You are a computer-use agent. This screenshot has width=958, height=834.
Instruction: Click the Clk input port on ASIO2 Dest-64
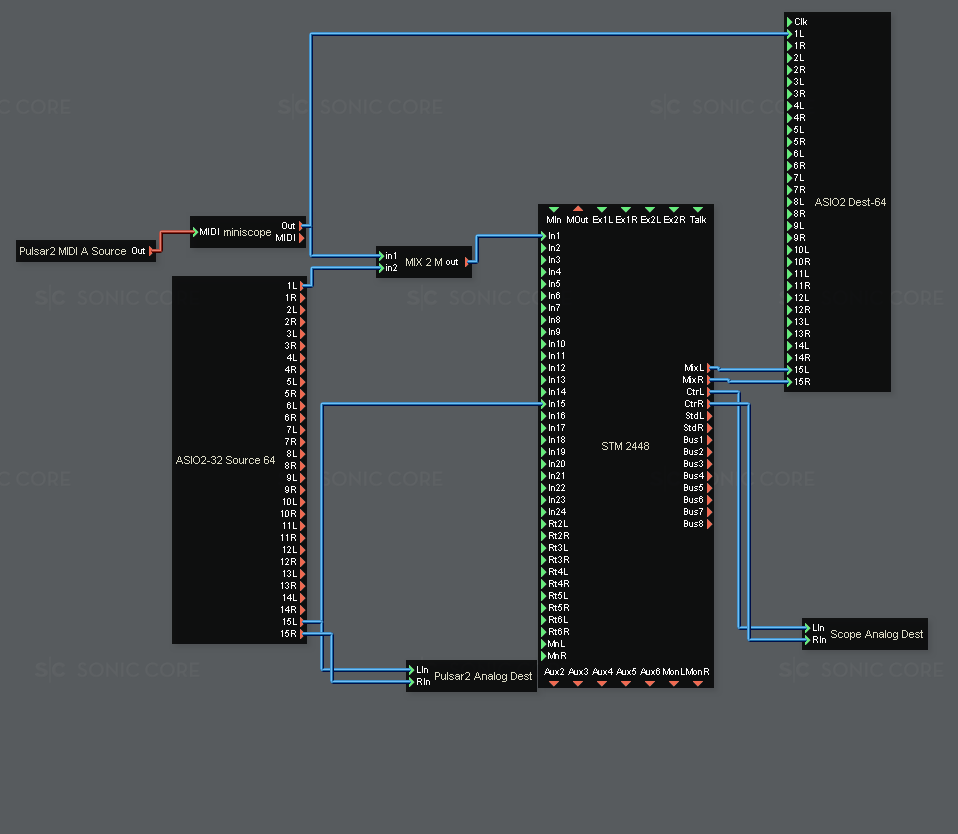(x=789, y=22)
